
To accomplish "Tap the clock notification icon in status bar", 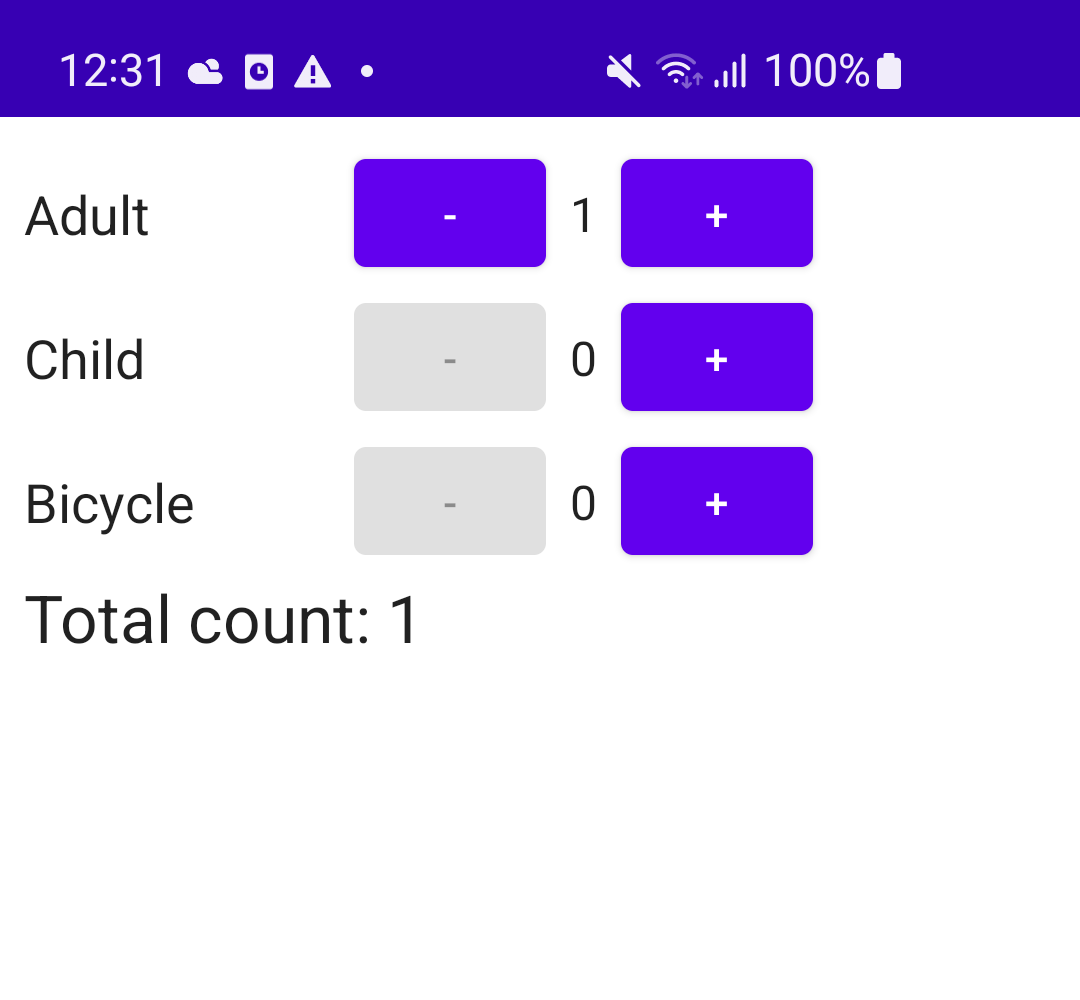I will [x=259, y=72].
